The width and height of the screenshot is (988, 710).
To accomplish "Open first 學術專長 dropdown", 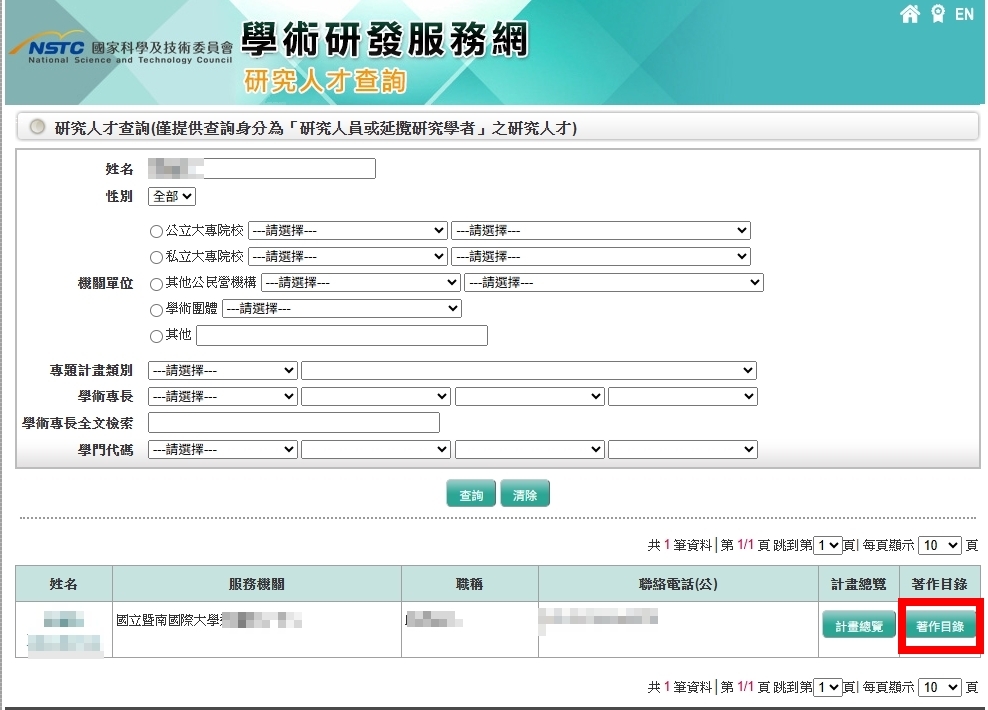I will pos(222,396).
